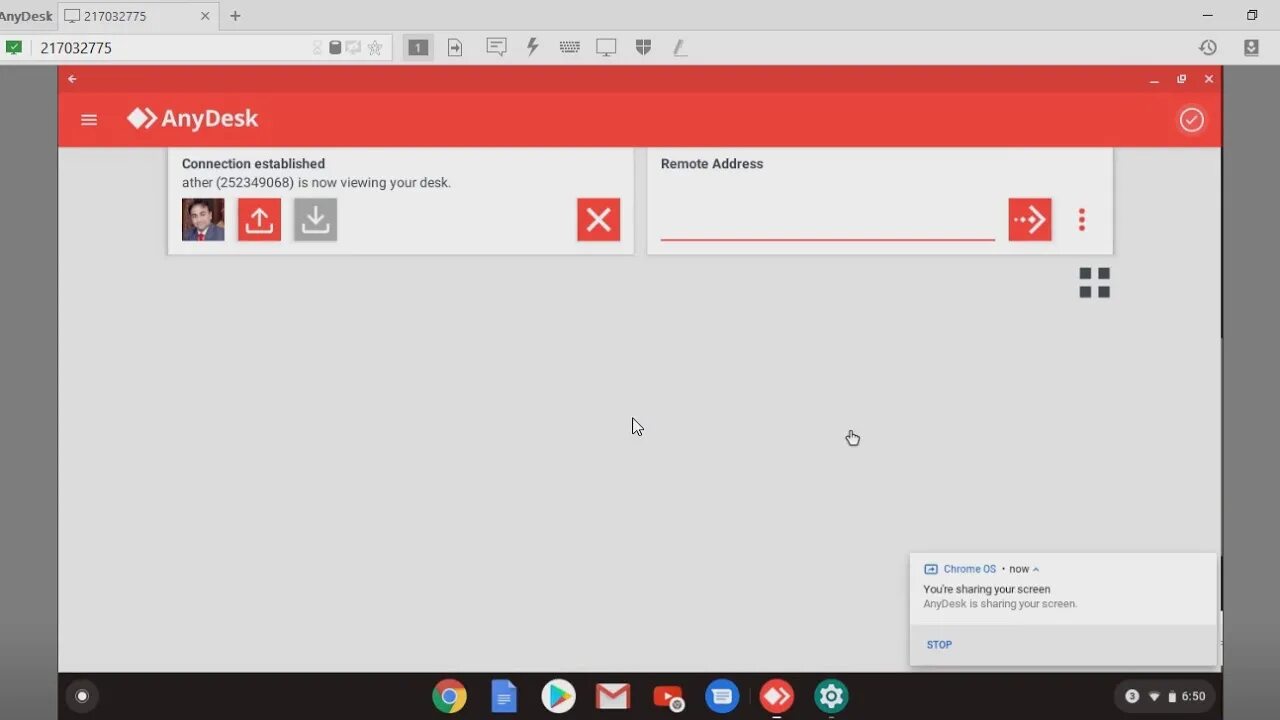Click the Chrome OS label in the notification
Image resolution: width=1280 pixels, height=720 pixels.
[x=970, y=569]
